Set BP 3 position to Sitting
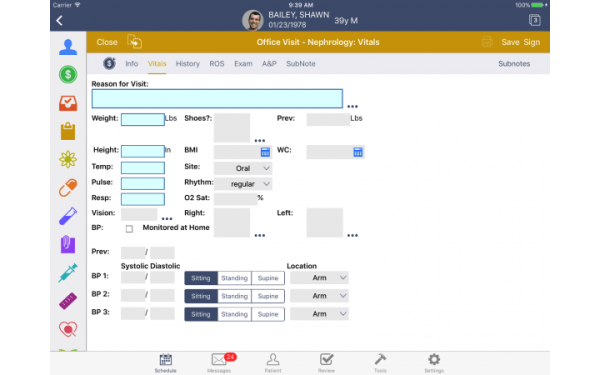 tap(201, 314)
